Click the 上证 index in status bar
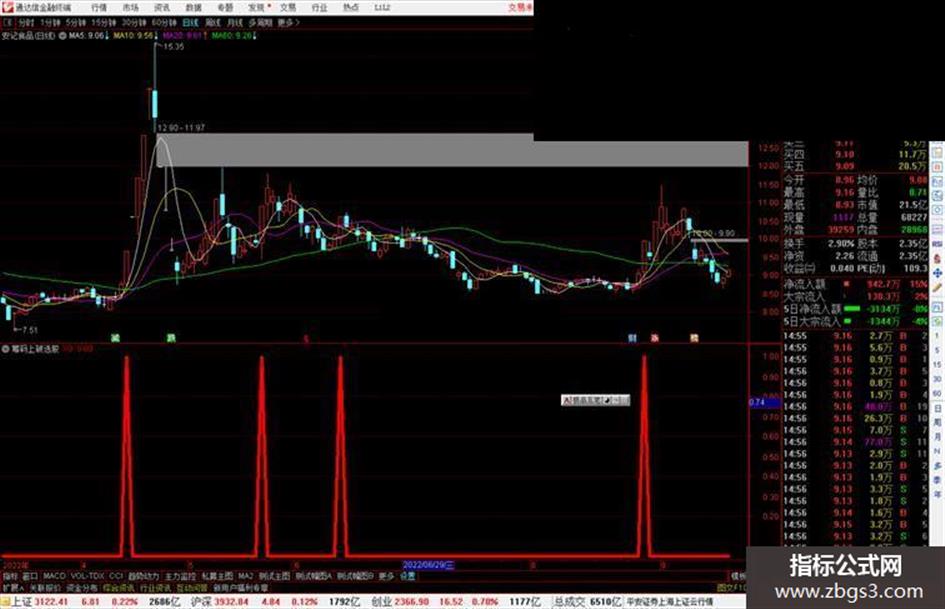The height and width of the screenshot is (609, 945). pyautogui.click(x=22, y=602)
